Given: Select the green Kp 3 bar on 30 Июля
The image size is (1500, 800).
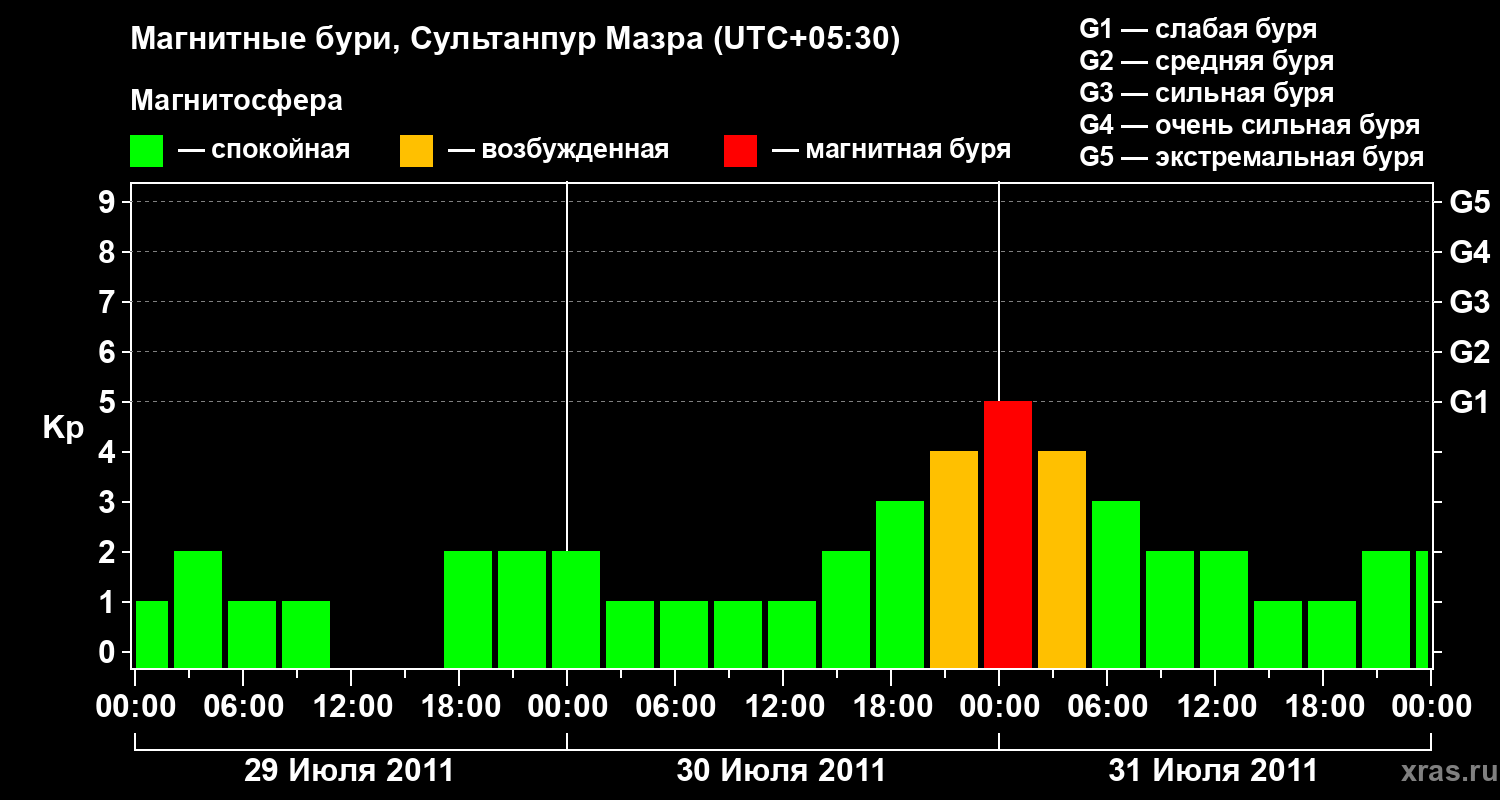Looking at the screenshot, I should click(900, 585).
